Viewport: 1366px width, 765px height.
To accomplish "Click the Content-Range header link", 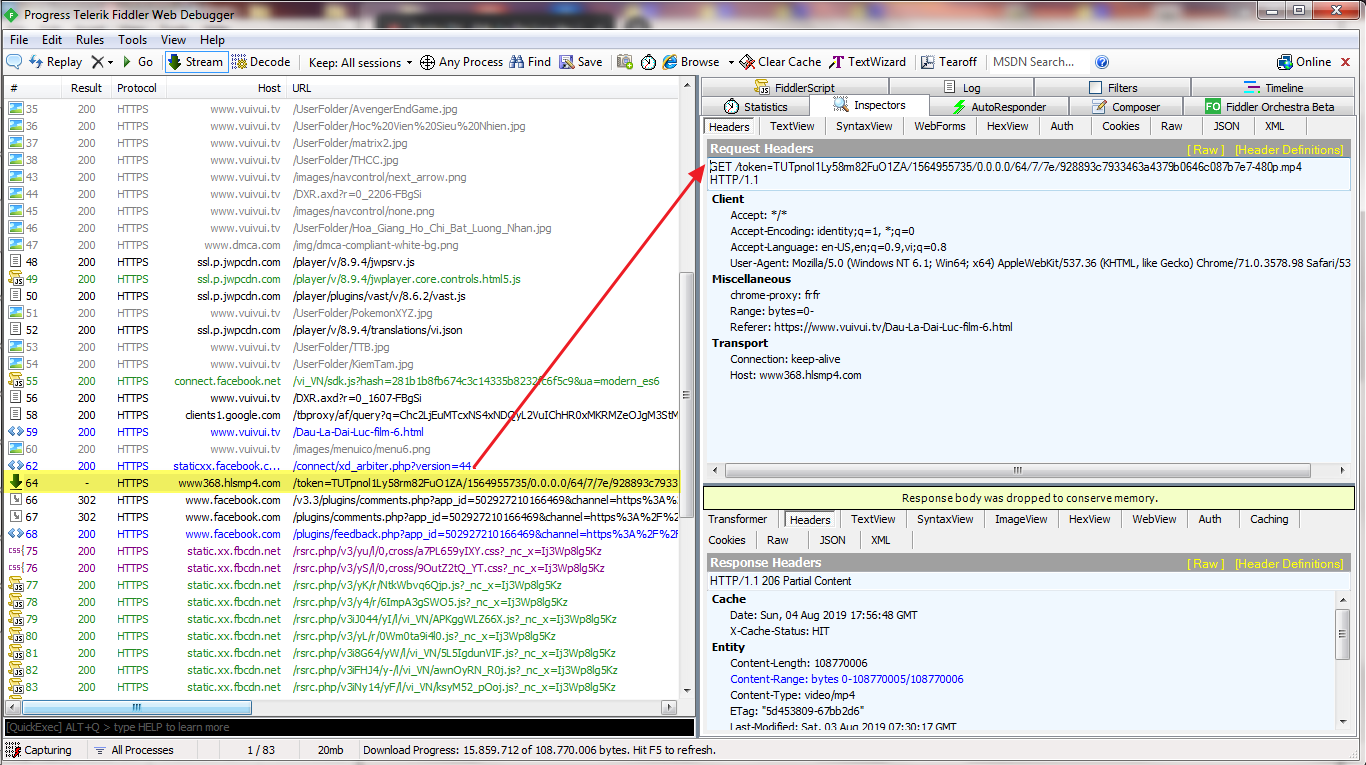I will [x=847, y=679].
